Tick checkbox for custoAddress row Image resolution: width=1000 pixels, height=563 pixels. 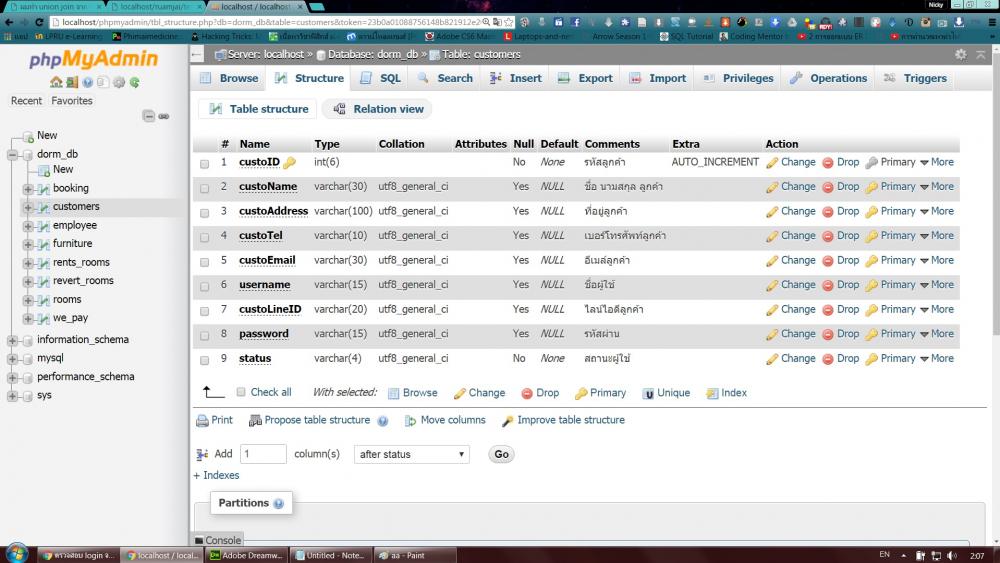point(204,213)
